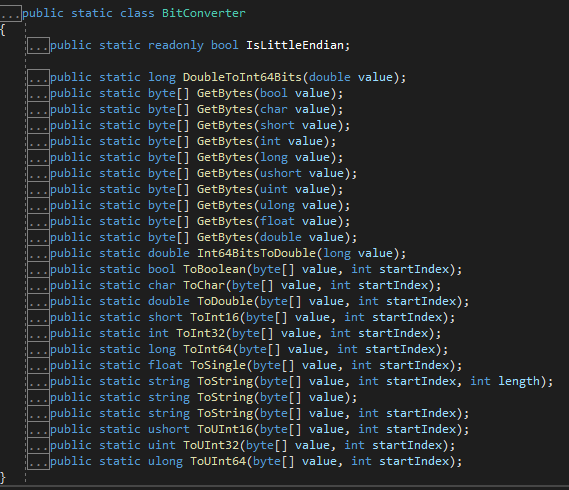Expand collapsed region before BitConverter class declaration
The image size is (569, 490).
[x=11, y=14]
